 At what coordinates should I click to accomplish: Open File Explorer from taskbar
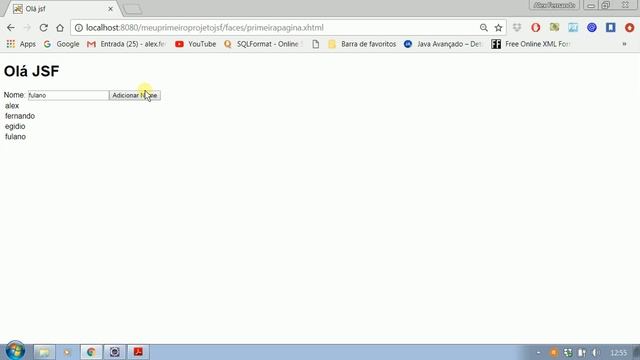pyautogui.click(x=44, y=352)
